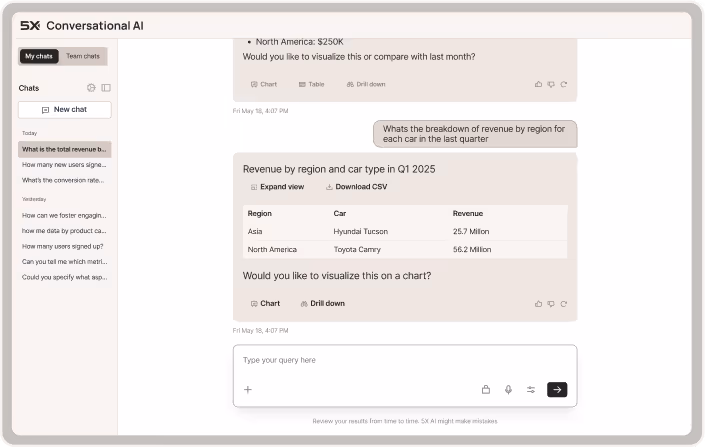The width and height of the screenshot is (705, 447).
Task: Select the 56.2 Million revenue cell
Action: click(472, 250)
